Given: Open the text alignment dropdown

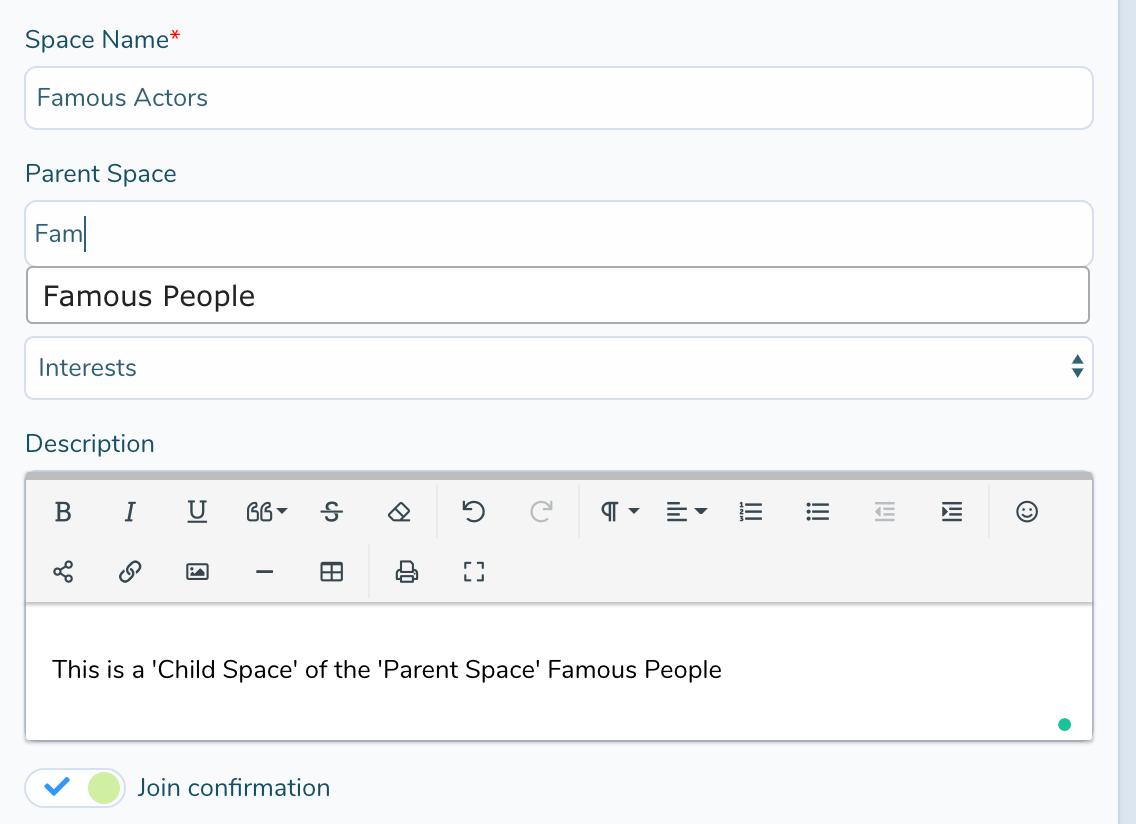Looking at the screenshot, I should (686, 512).
